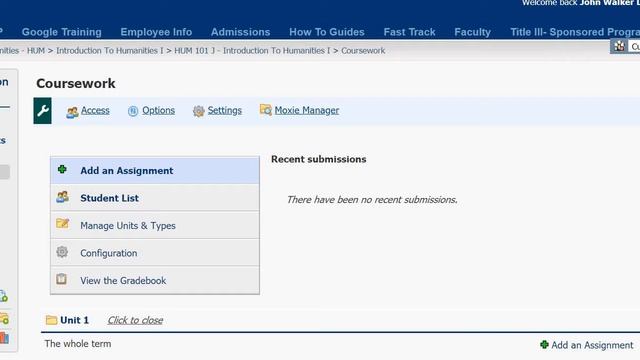
Task: Click 'There have been no recent submissions.' text
Action: coord(372,200)
